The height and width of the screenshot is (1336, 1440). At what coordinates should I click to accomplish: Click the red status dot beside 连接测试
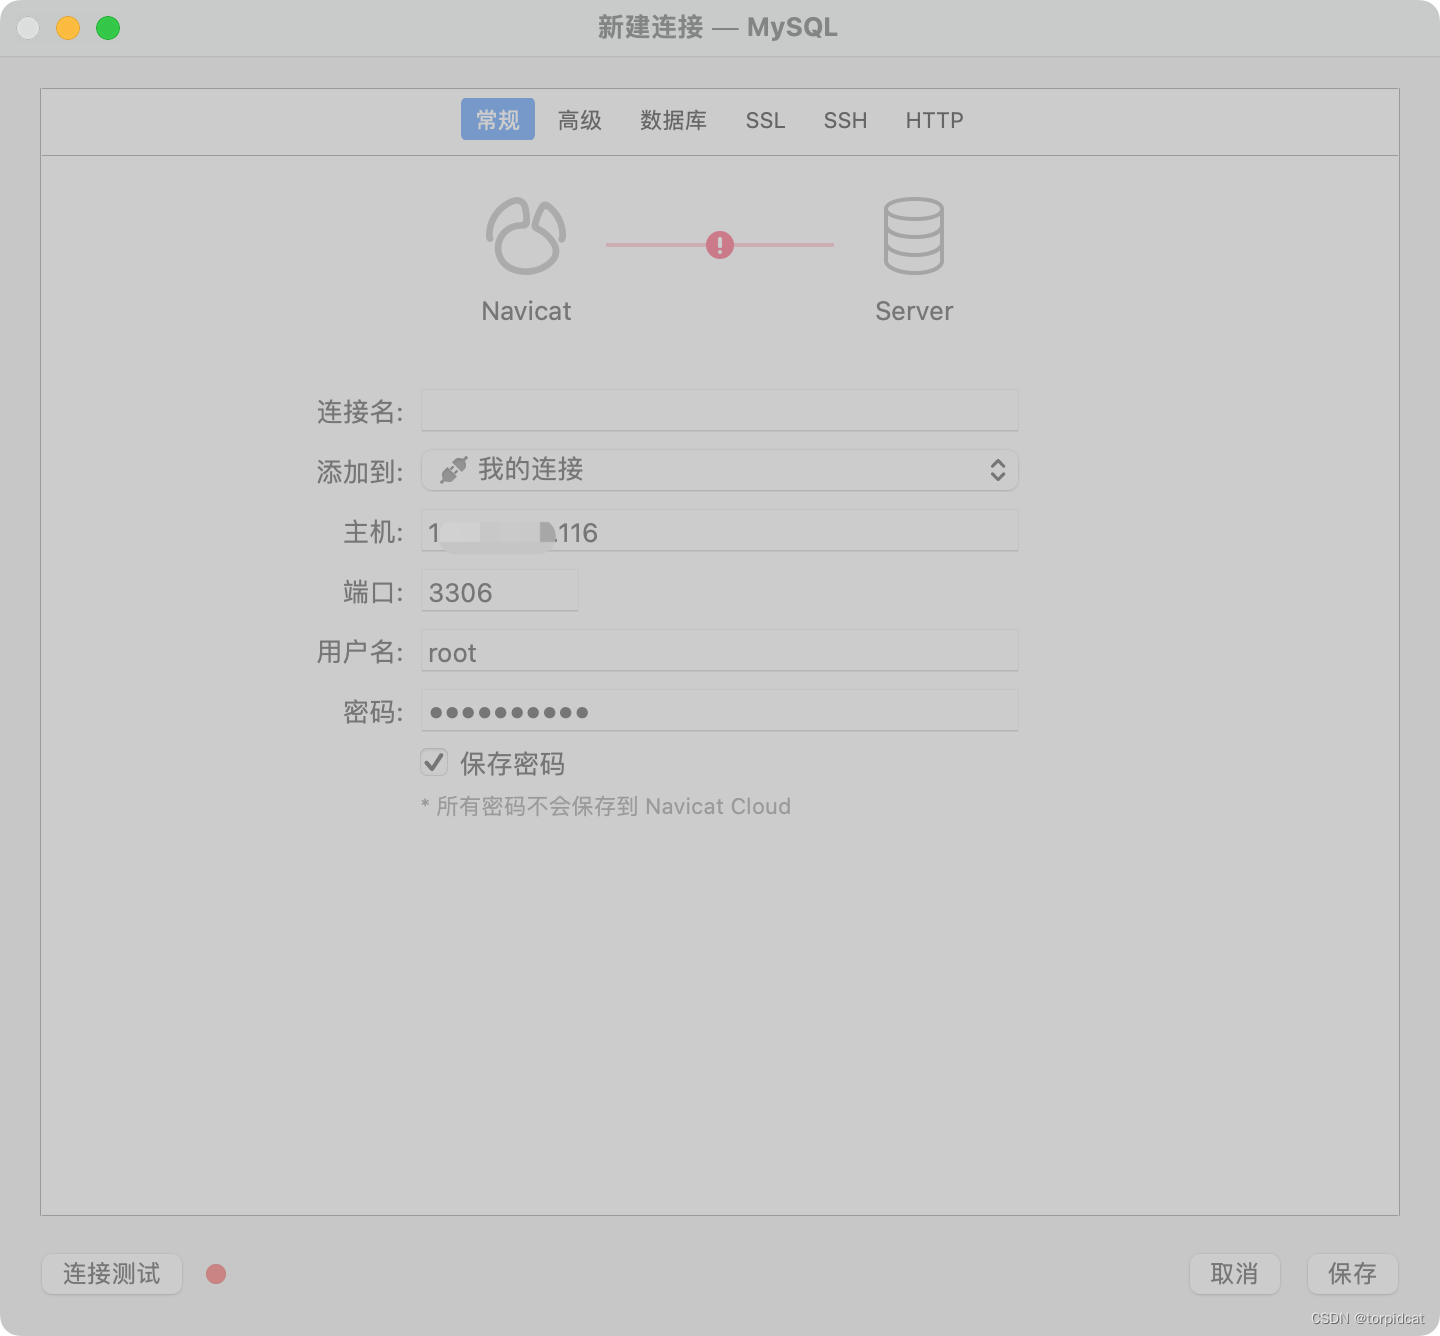click(216, 1274)
